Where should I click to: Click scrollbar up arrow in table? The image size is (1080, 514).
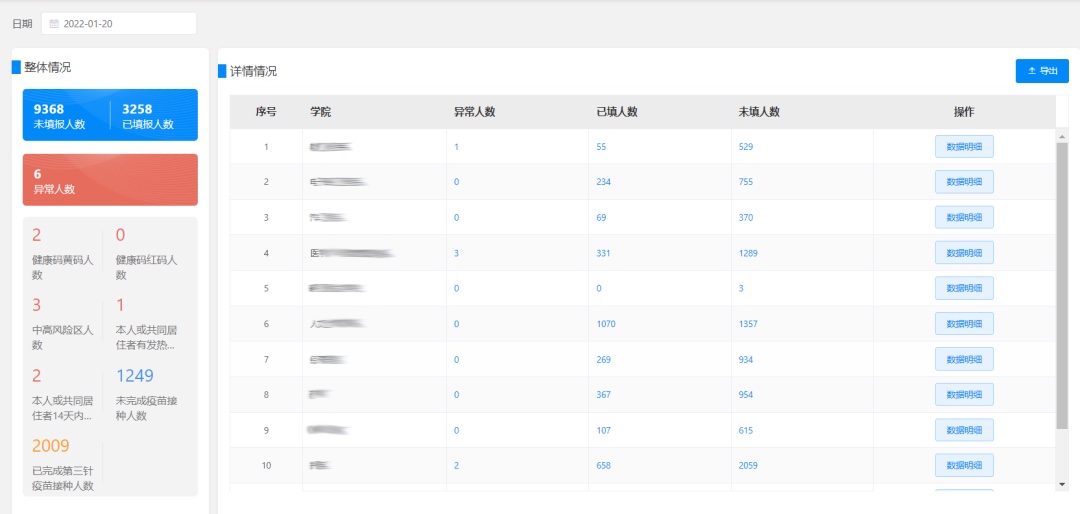[1061, 135]
